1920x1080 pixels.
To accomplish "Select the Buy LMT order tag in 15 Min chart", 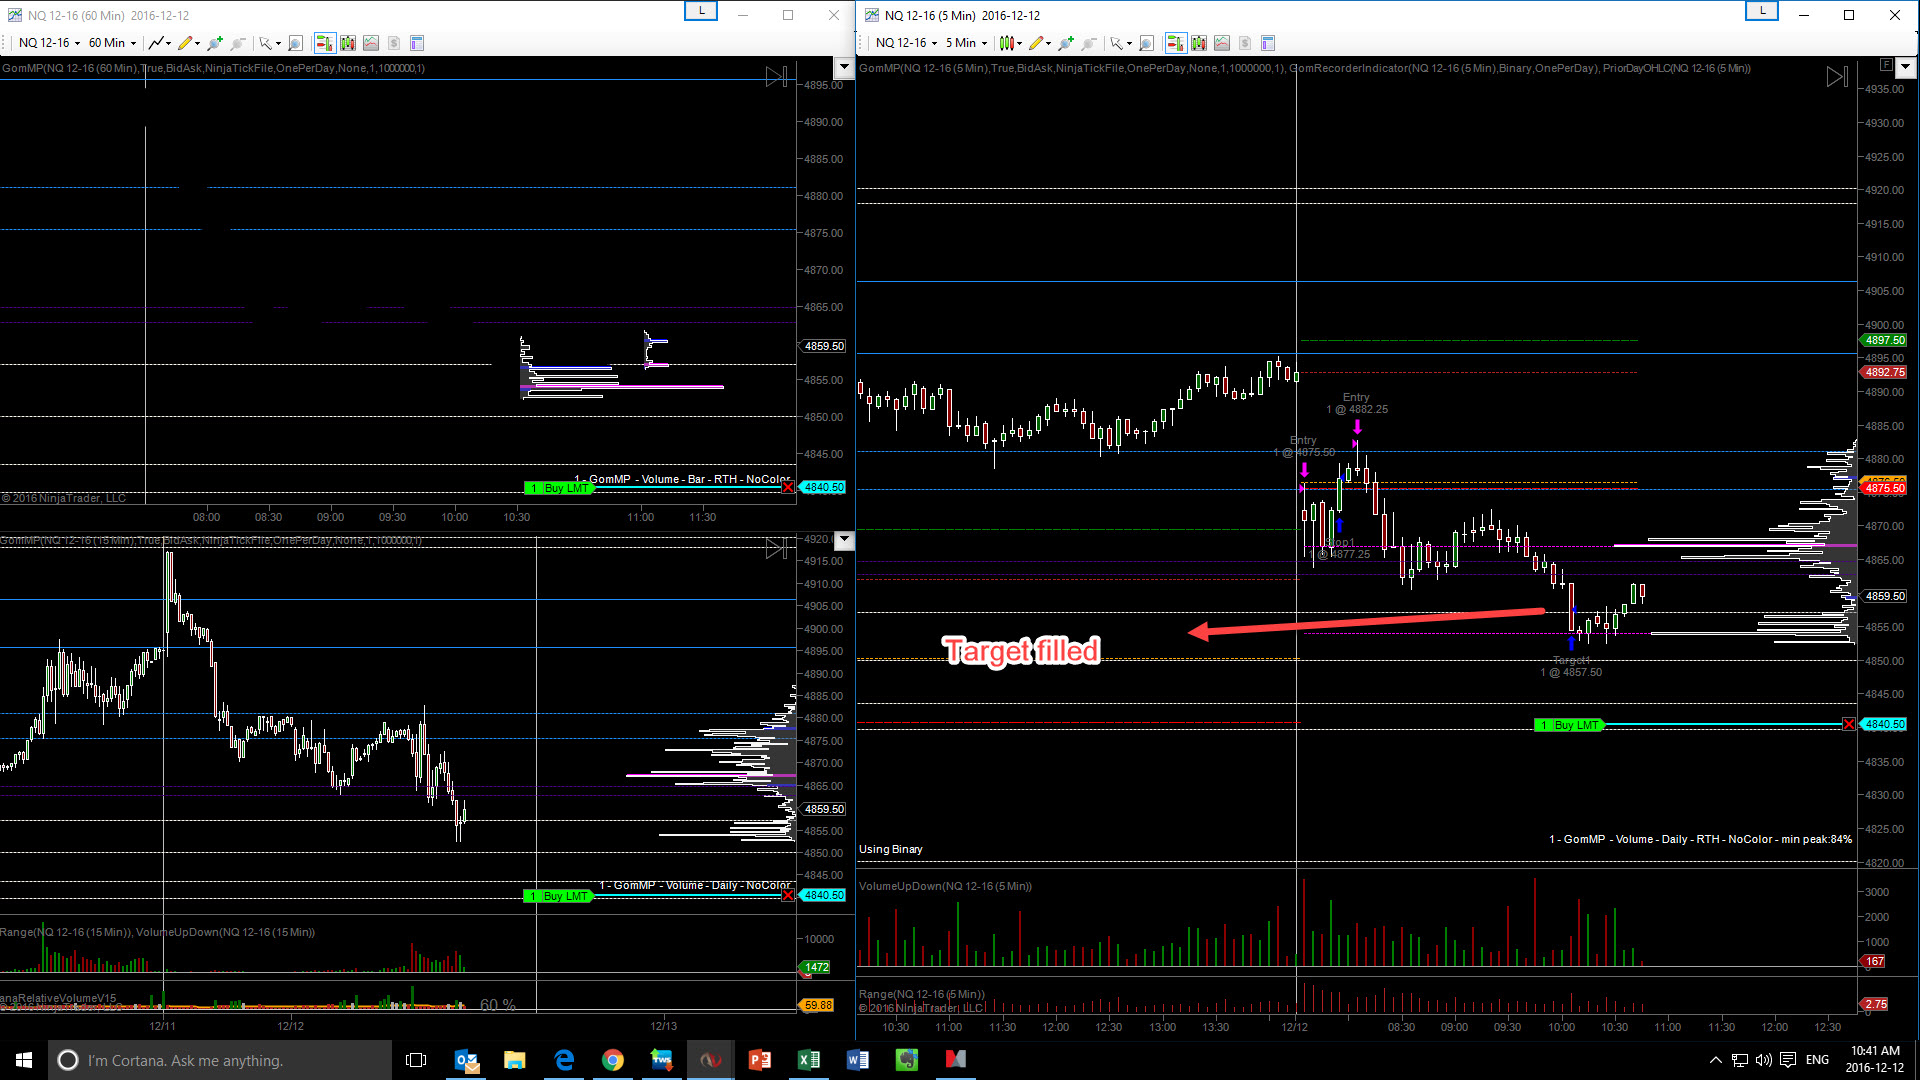I will coord(559,896).
